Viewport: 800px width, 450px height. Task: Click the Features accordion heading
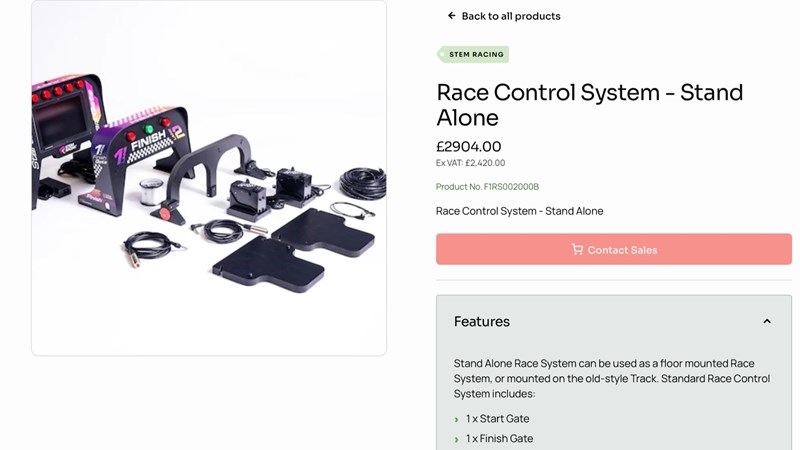point(482,321)
